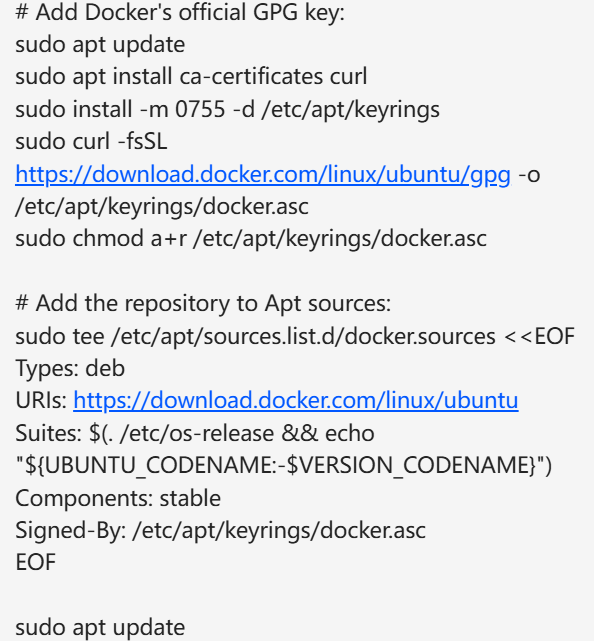Screen dimensions: 594x641
Task: Click the 'sudo chmod a+r' line
Action: pos(251,239)
